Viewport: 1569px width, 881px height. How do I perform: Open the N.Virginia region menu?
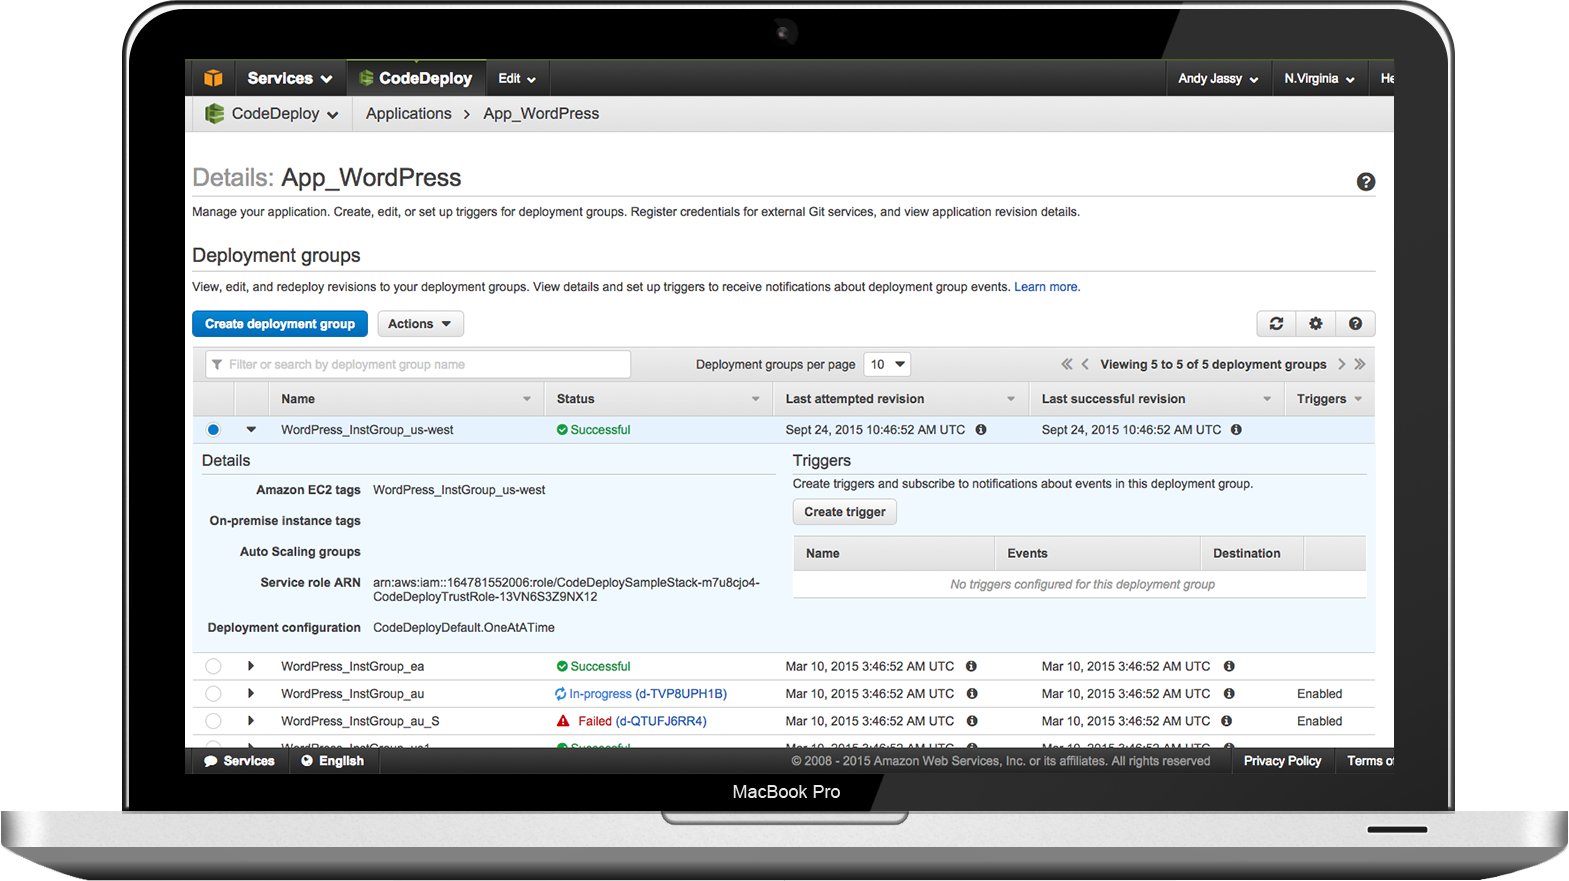pos(1319,78)
